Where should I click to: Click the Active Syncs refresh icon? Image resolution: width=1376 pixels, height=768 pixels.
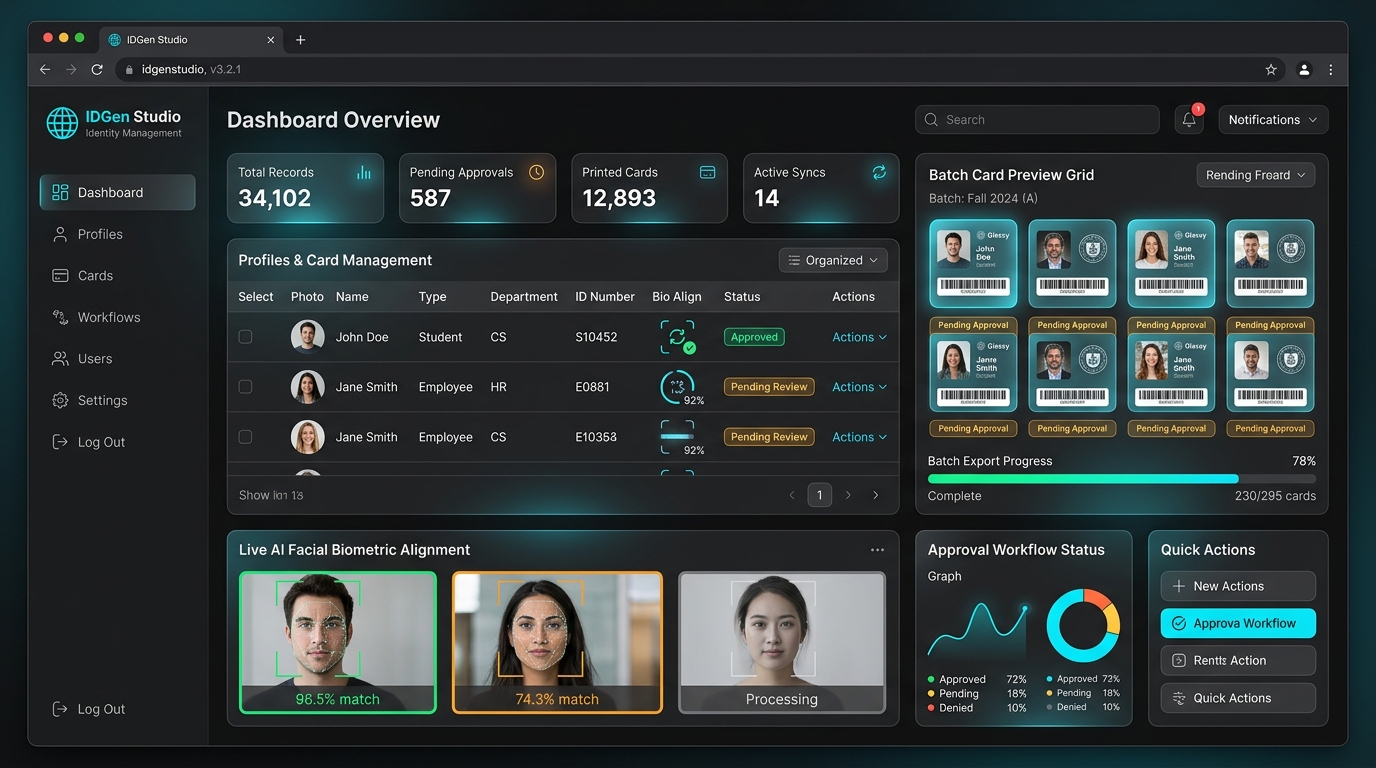879,172
